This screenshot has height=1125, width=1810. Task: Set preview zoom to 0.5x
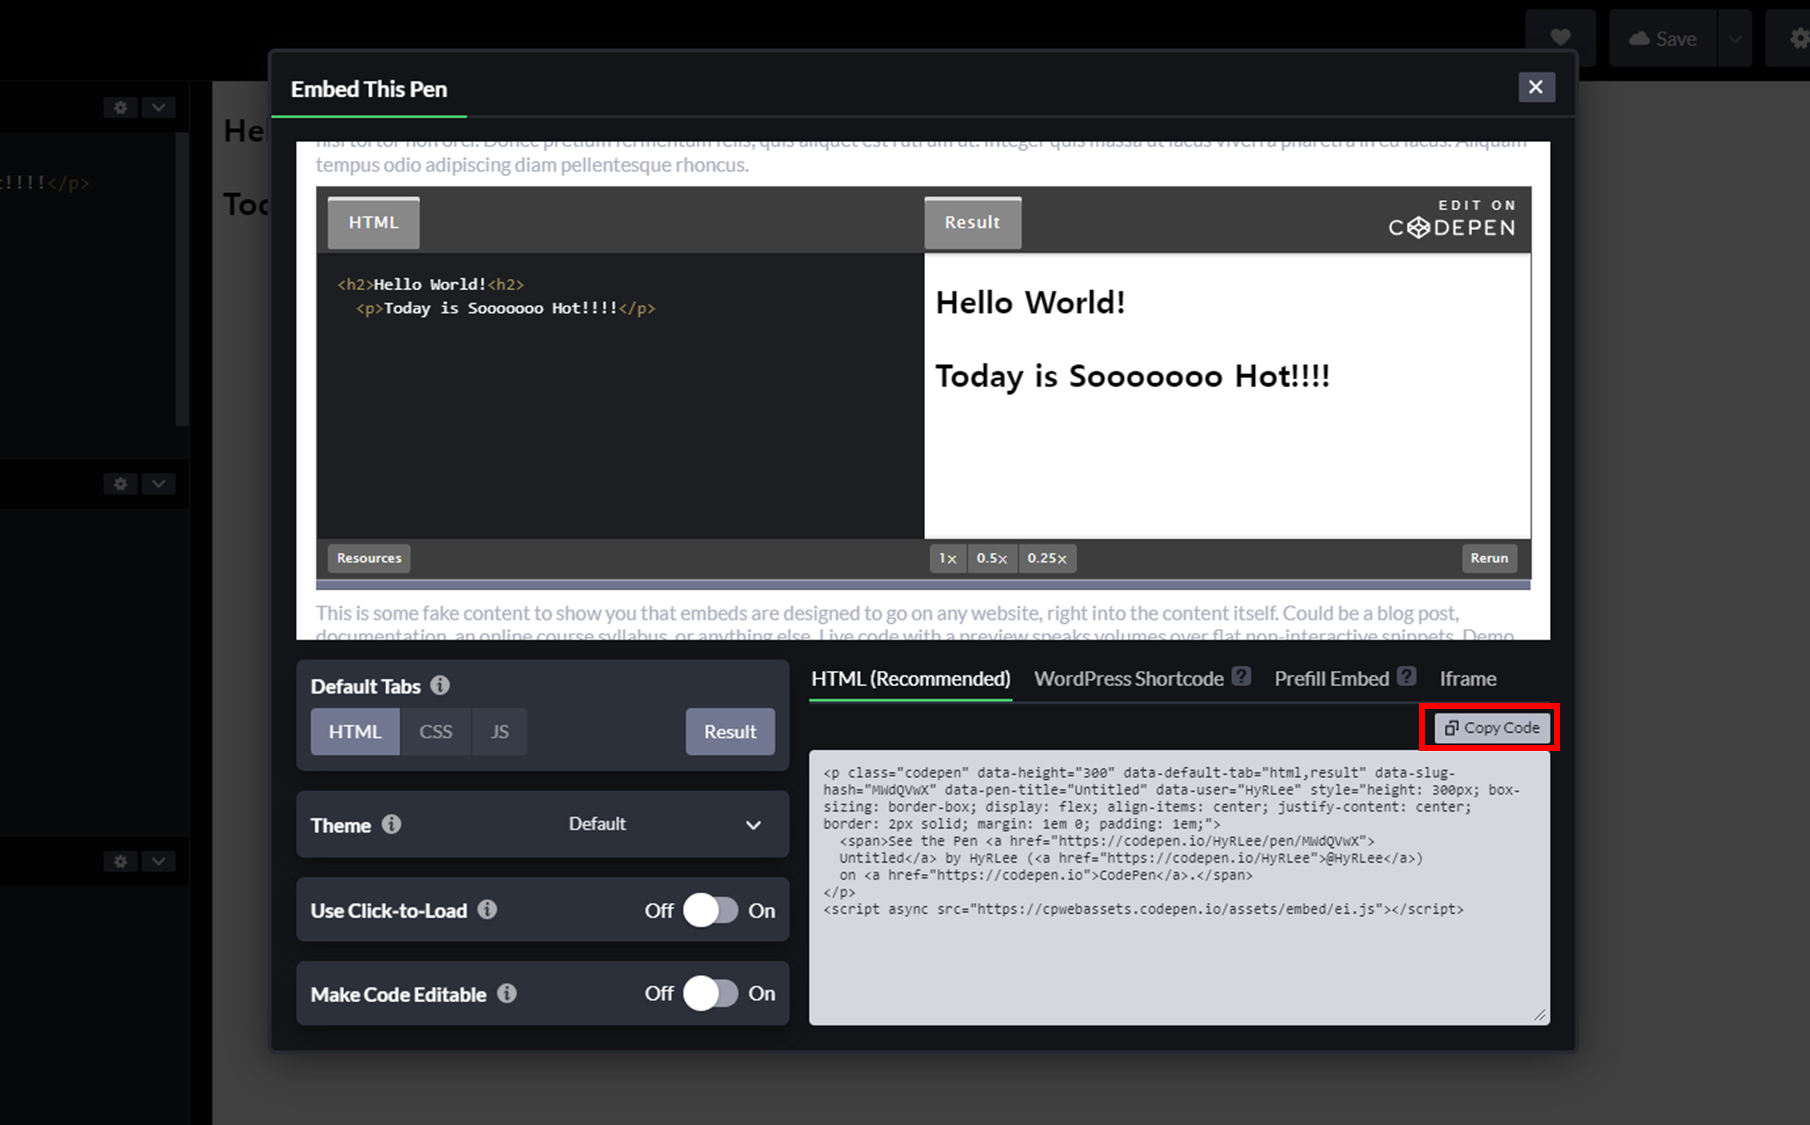pos(992,558)
